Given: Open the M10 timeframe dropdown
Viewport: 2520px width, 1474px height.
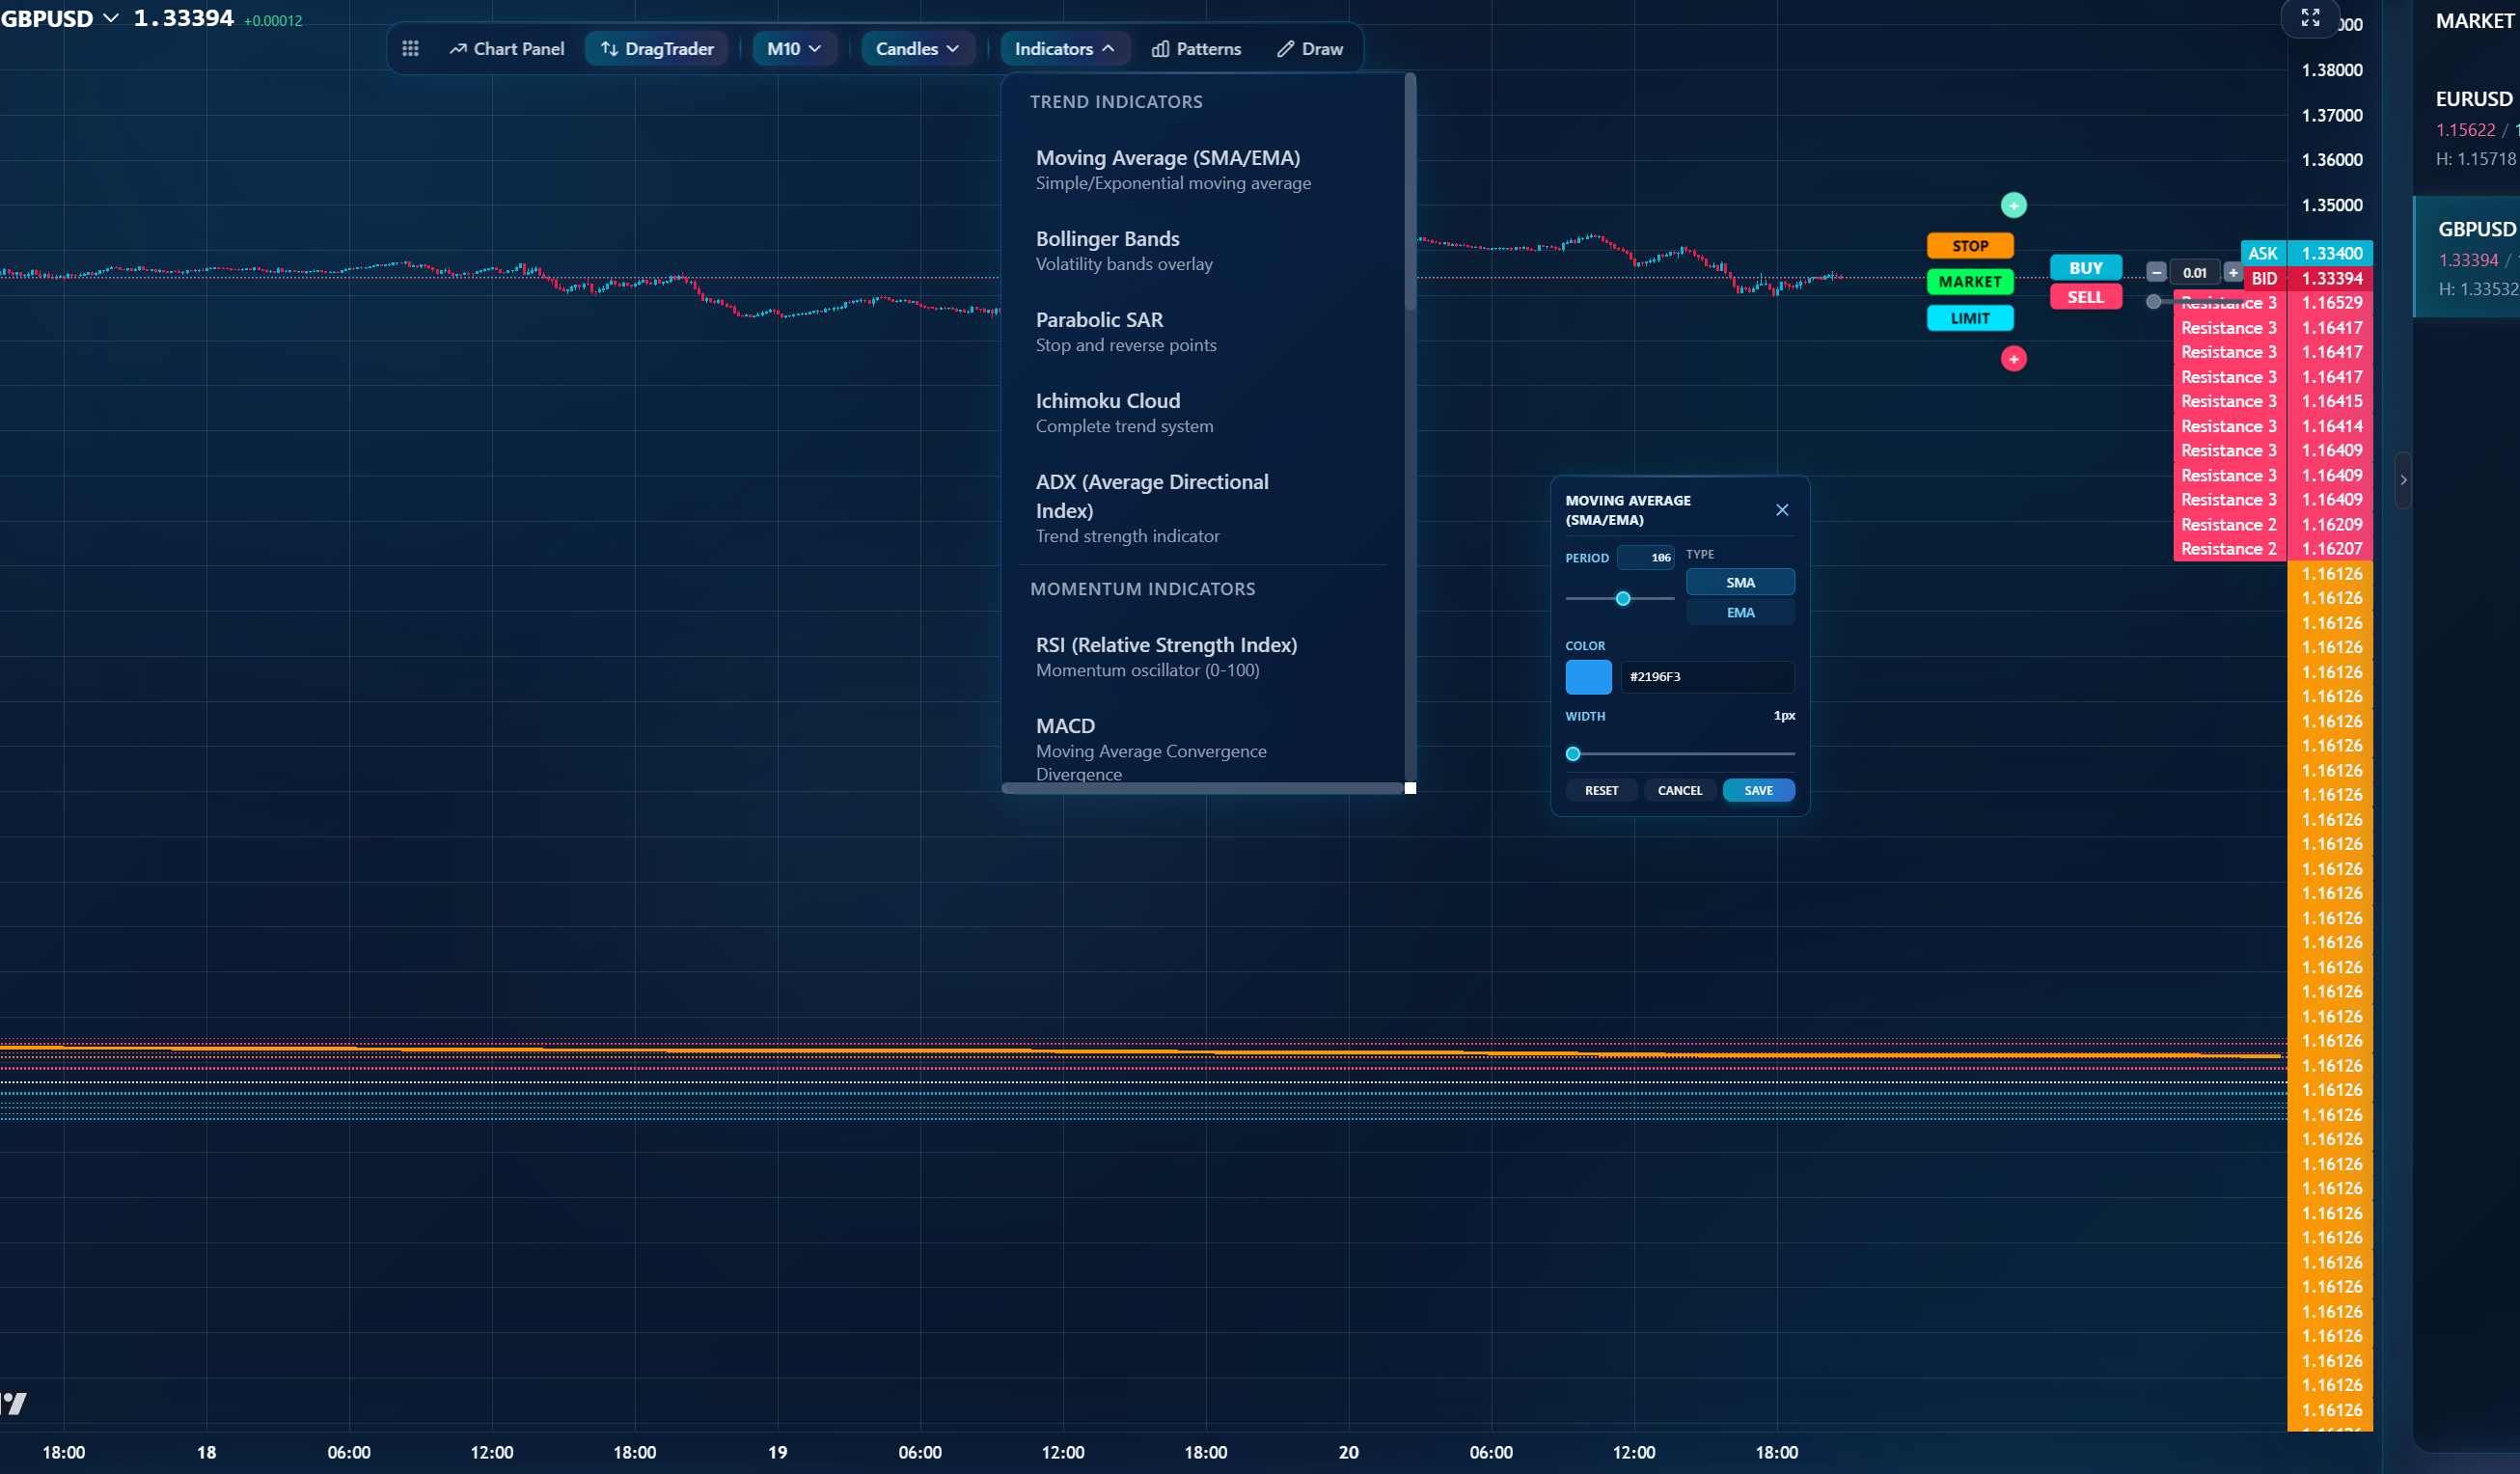Looking at the screenshot, I should tap(793, 49).
